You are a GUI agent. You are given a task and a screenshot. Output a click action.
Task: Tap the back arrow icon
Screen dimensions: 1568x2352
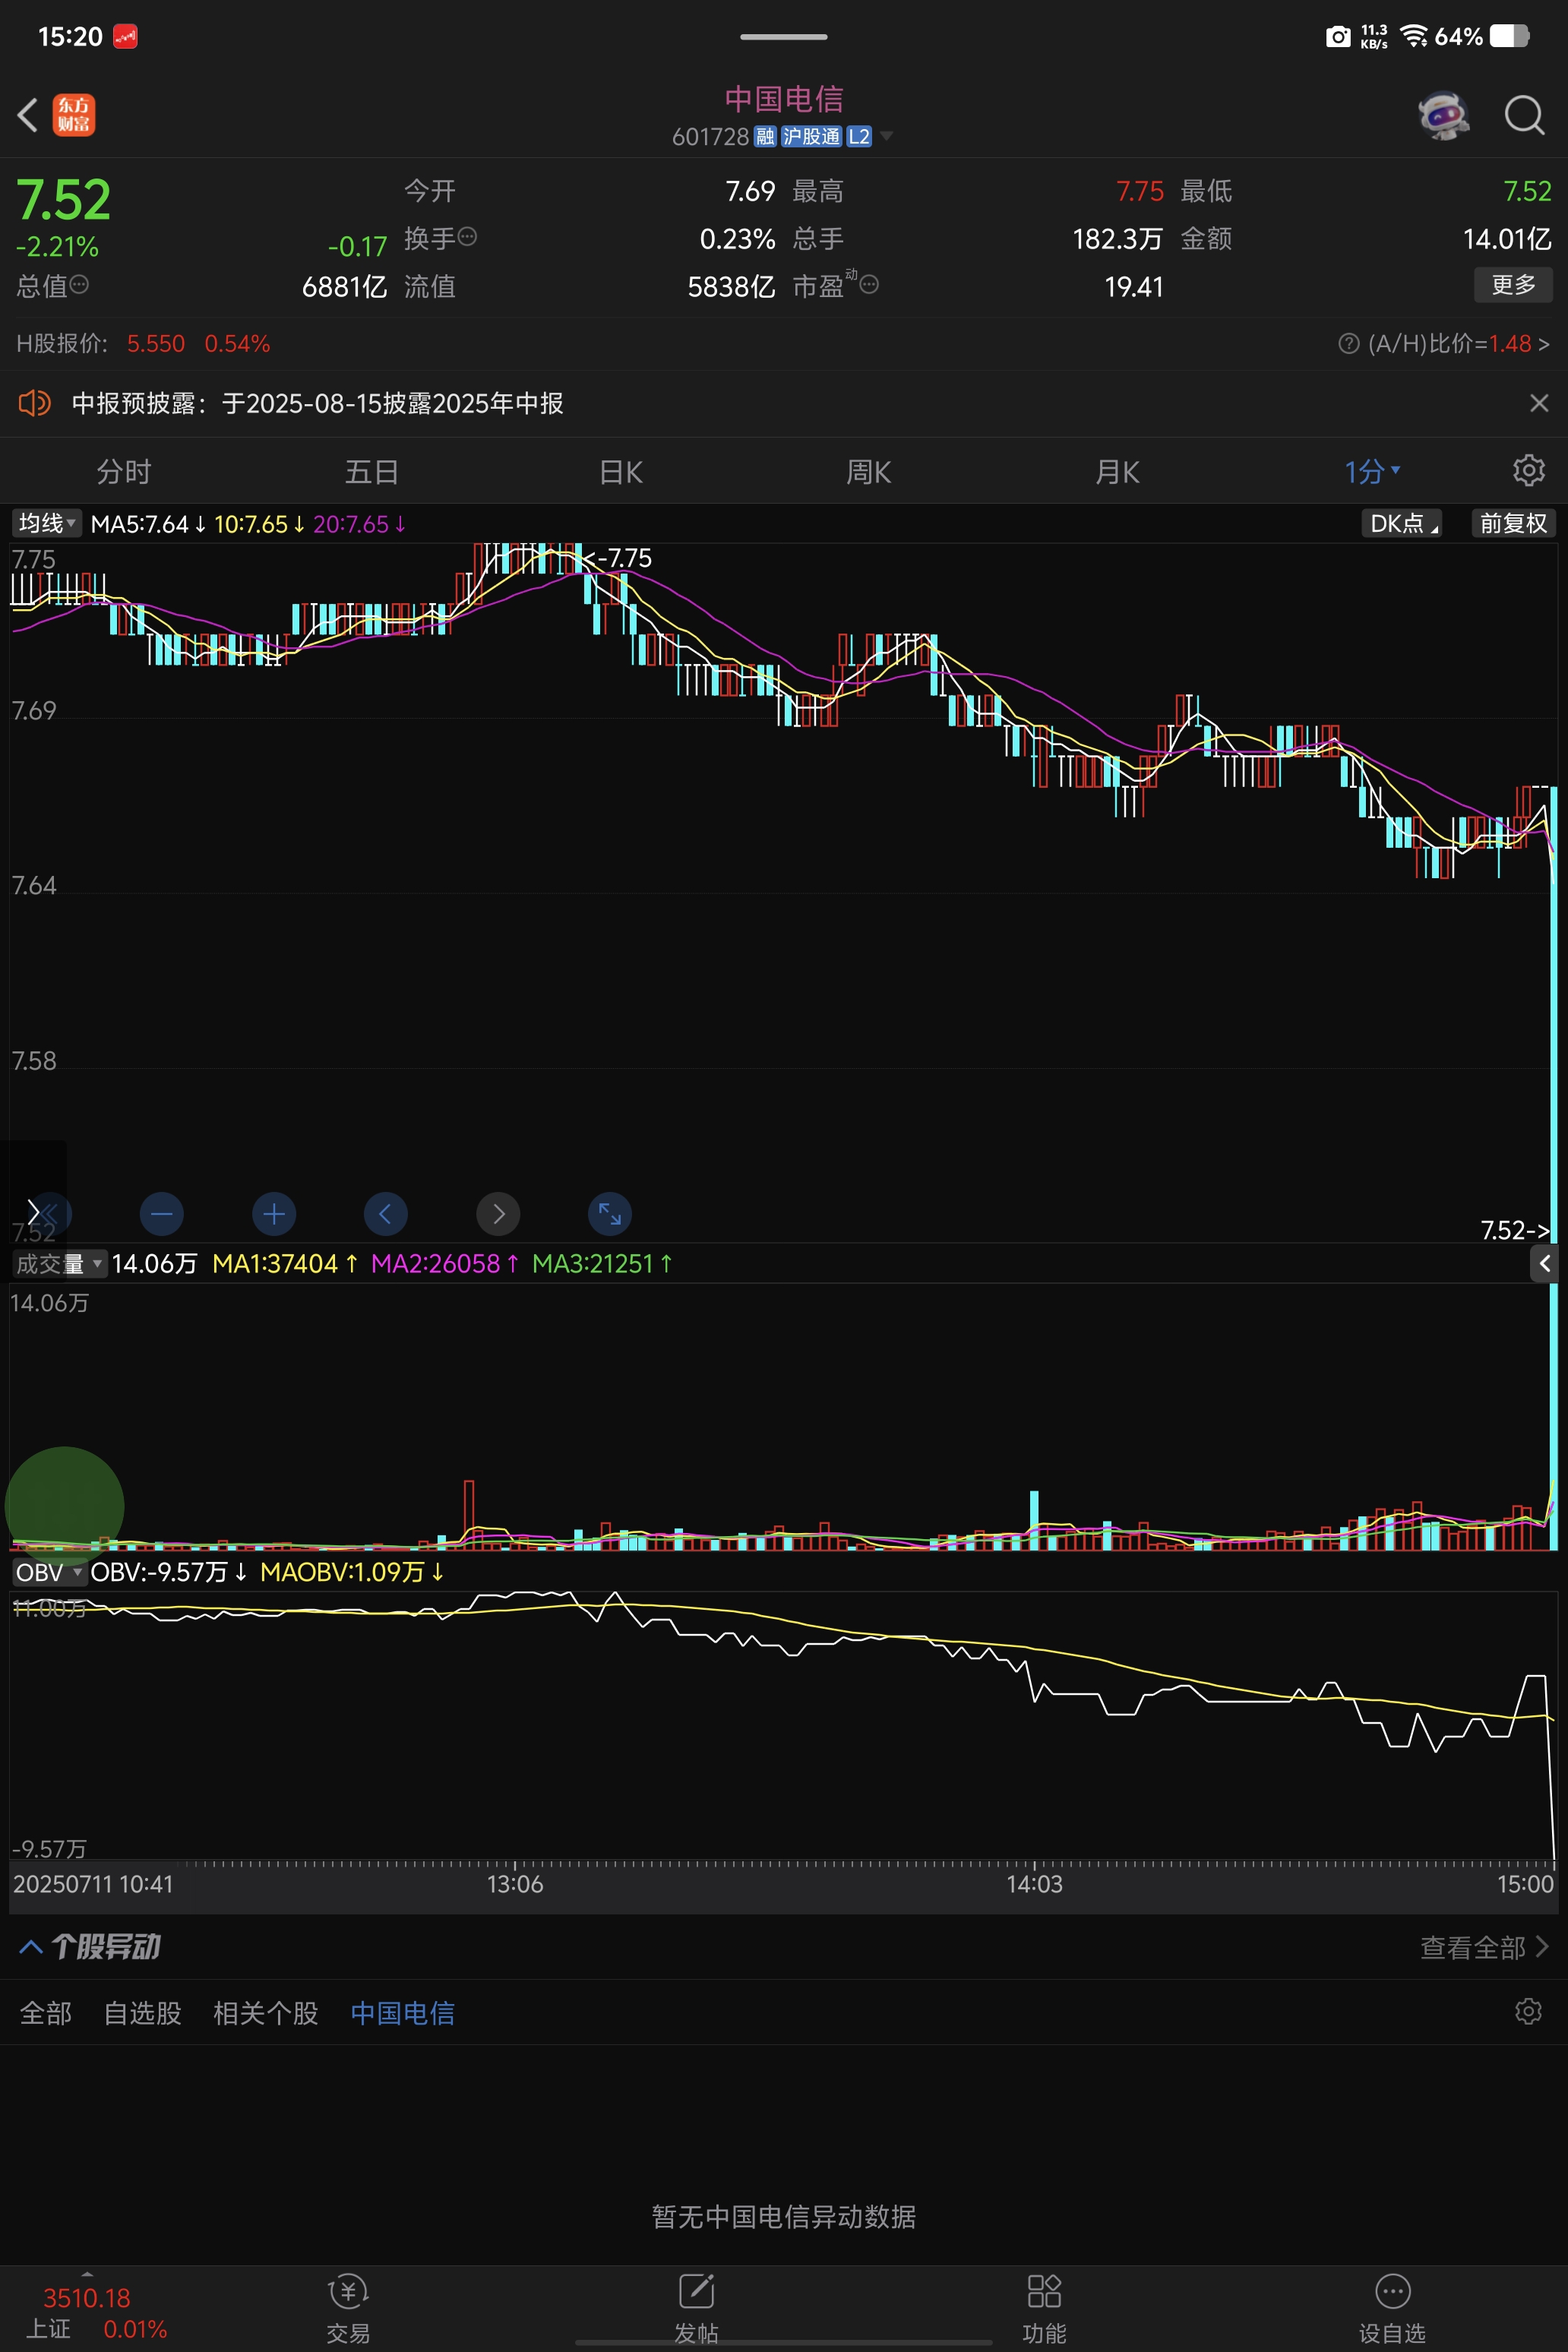point(28,115)
